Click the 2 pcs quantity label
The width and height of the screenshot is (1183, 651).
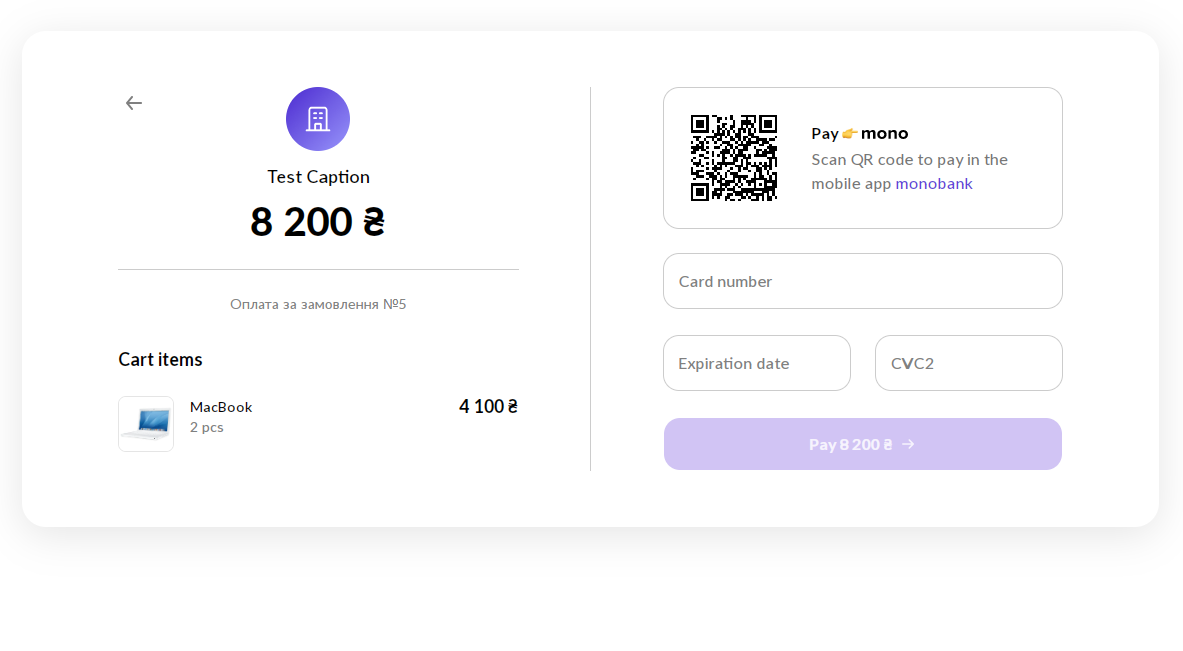pos(207,428)
